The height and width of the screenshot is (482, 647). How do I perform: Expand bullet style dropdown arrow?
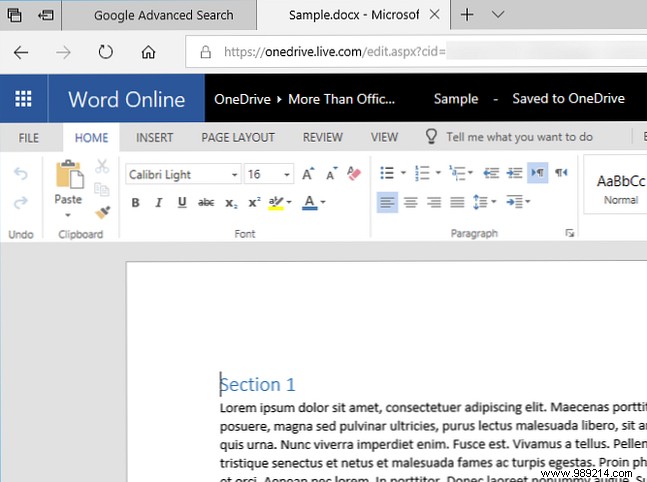pos(403,173)
